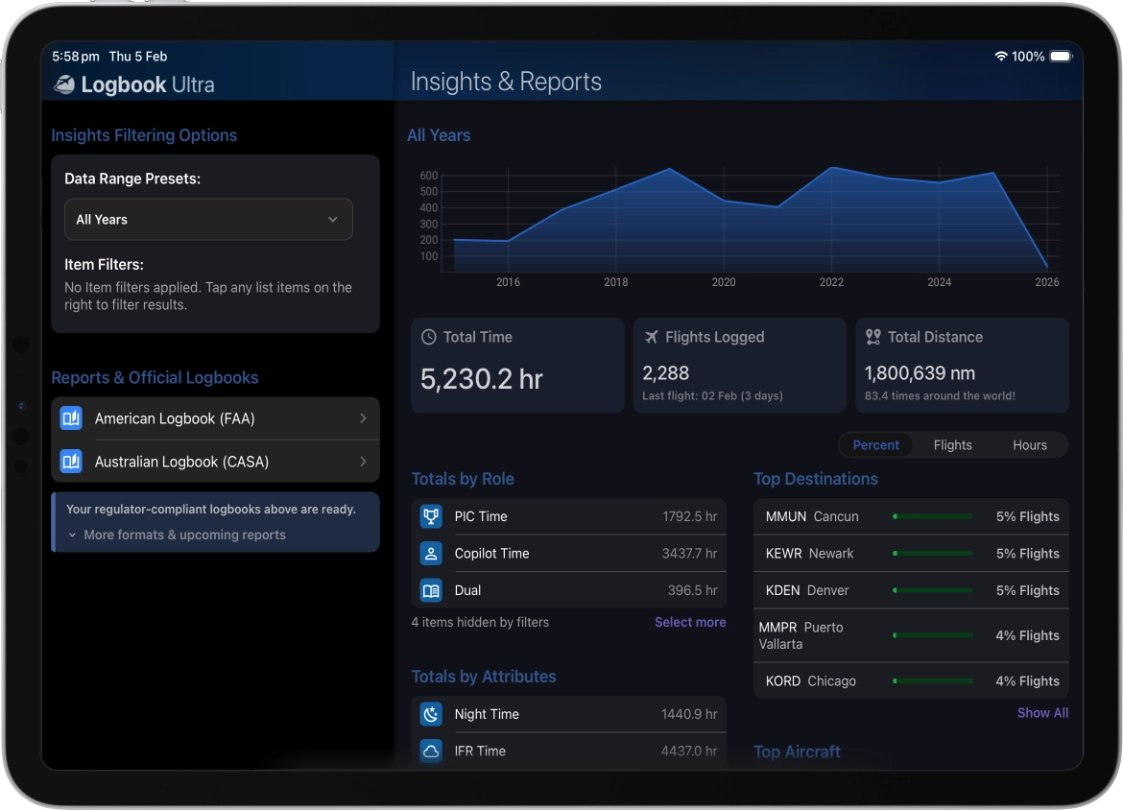
Task: Switch the view to Hours
Action: click(1029, 445)
